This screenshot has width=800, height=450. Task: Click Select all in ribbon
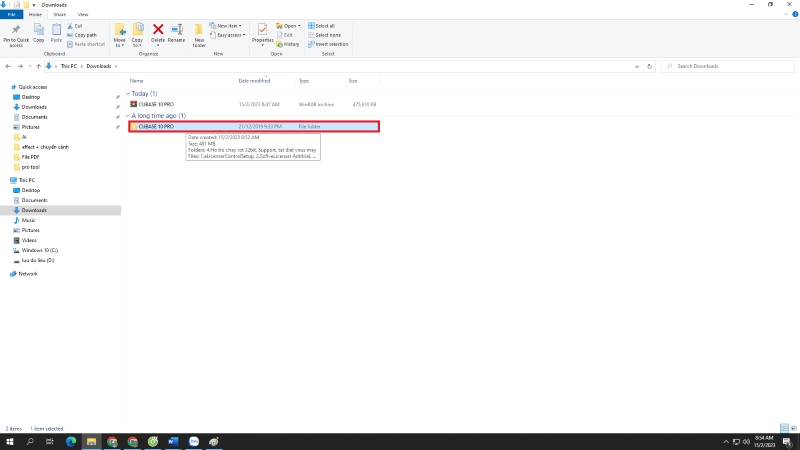pos(321,26)
